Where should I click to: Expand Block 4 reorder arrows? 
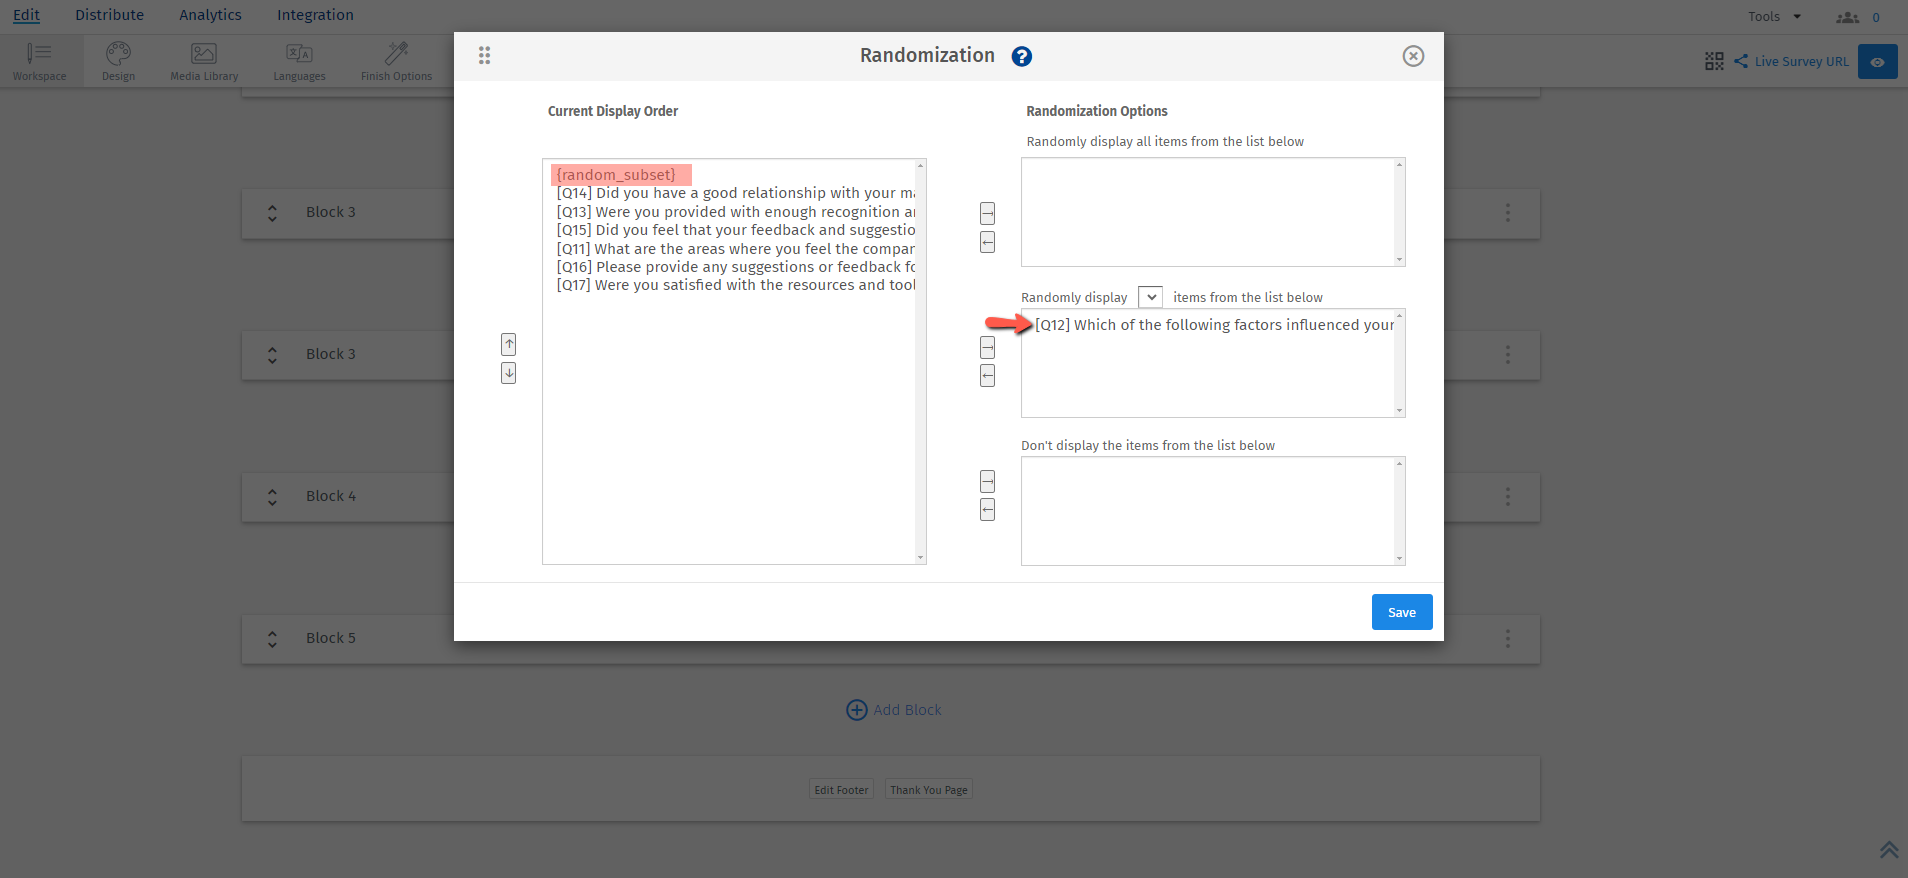tap(272, 497)
